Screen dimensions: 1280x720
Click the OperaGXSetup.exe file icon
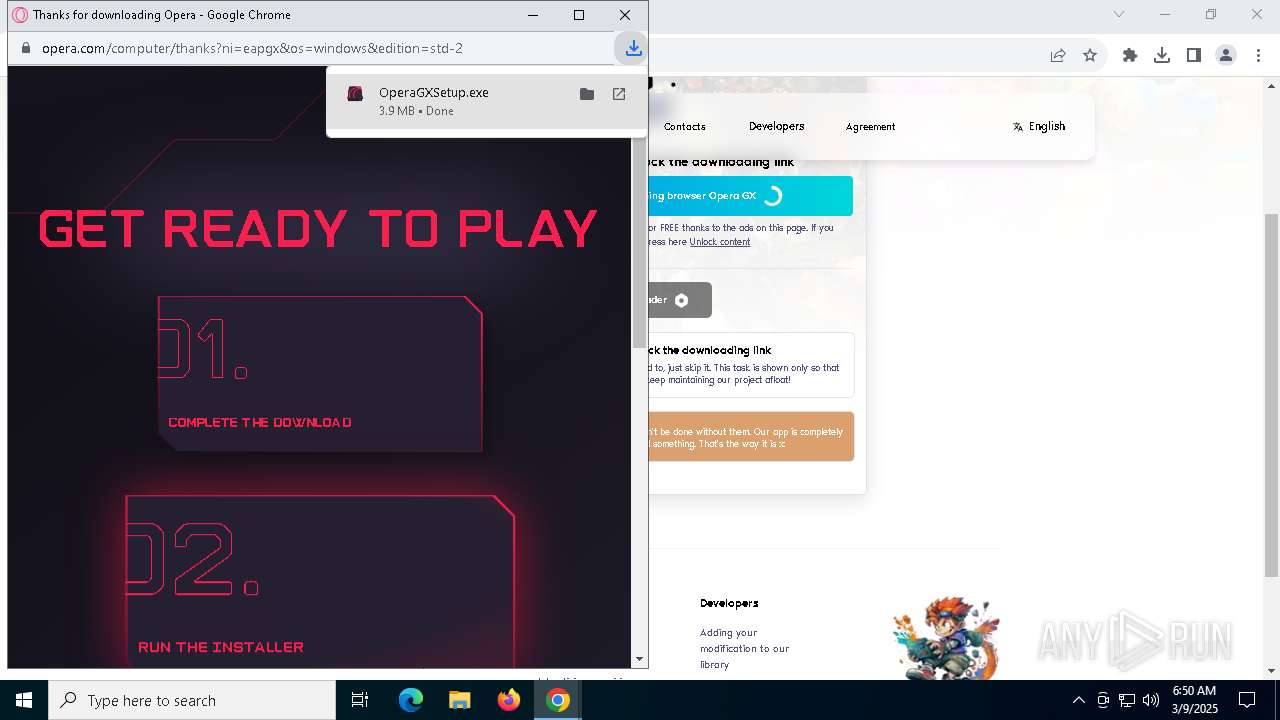[x=355, y=94]
